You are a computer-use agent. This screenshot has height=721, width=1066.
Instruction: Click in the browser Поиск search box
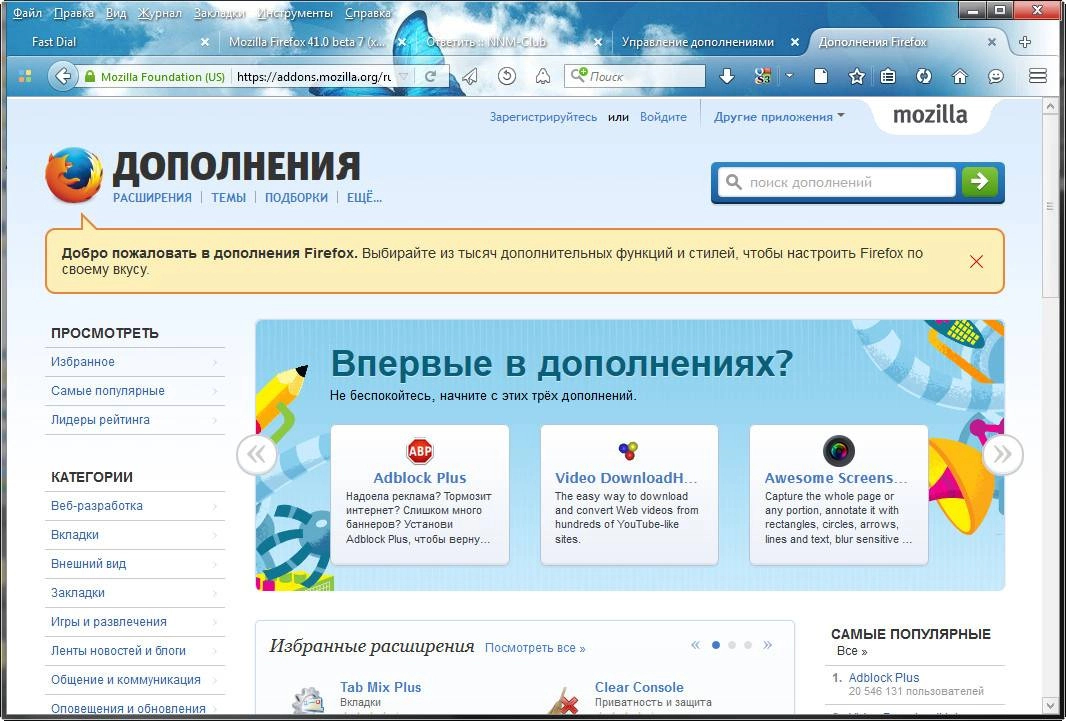pyautogui.click(x=635, y=76)
